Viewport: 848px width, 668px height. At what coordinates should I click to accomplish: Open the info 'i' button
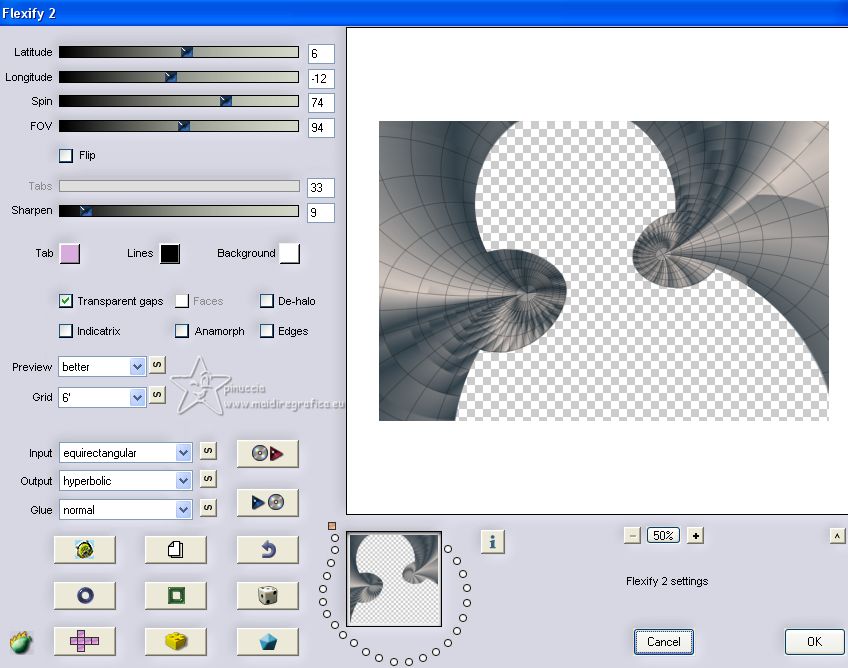[x=492, y=541]
